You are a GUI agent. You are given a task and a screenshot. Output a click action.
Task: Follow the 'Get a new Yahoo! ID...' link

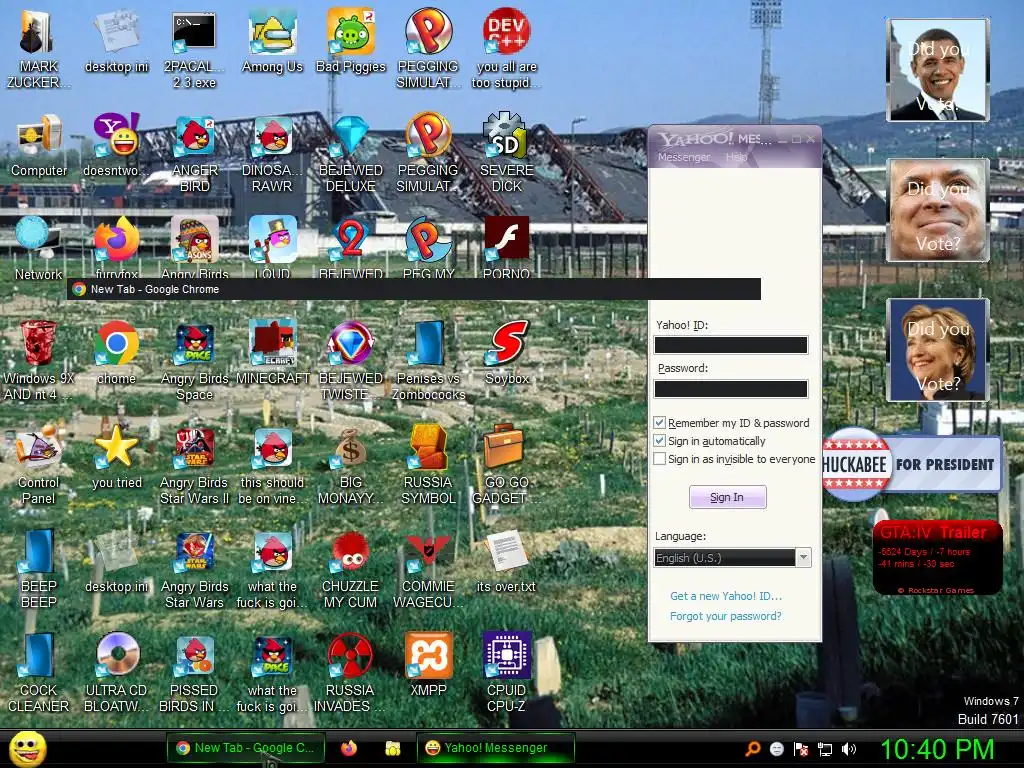(x=726, y=596)
